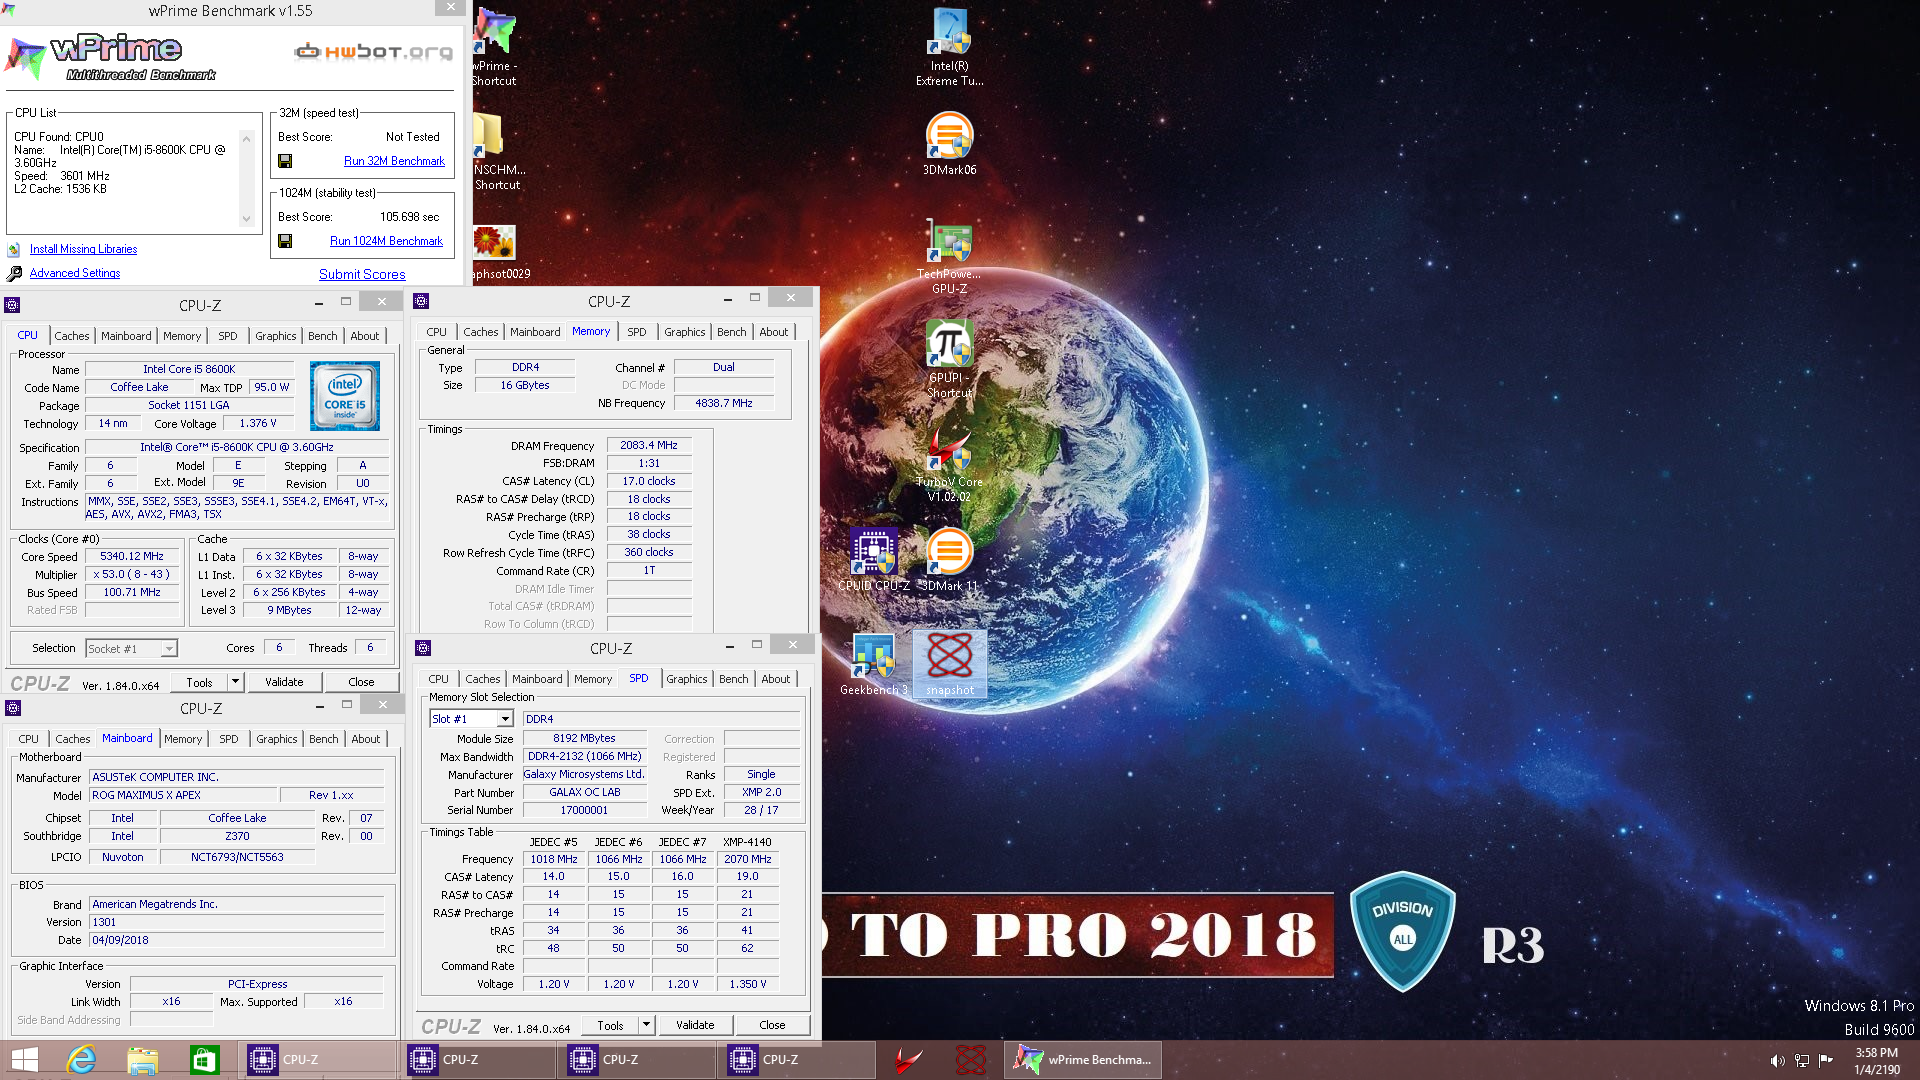The width and height of the screenshot is (1920, 1080).
Task: Click the save icon beside 32M Best Score
Action: [x=285, y=161]
